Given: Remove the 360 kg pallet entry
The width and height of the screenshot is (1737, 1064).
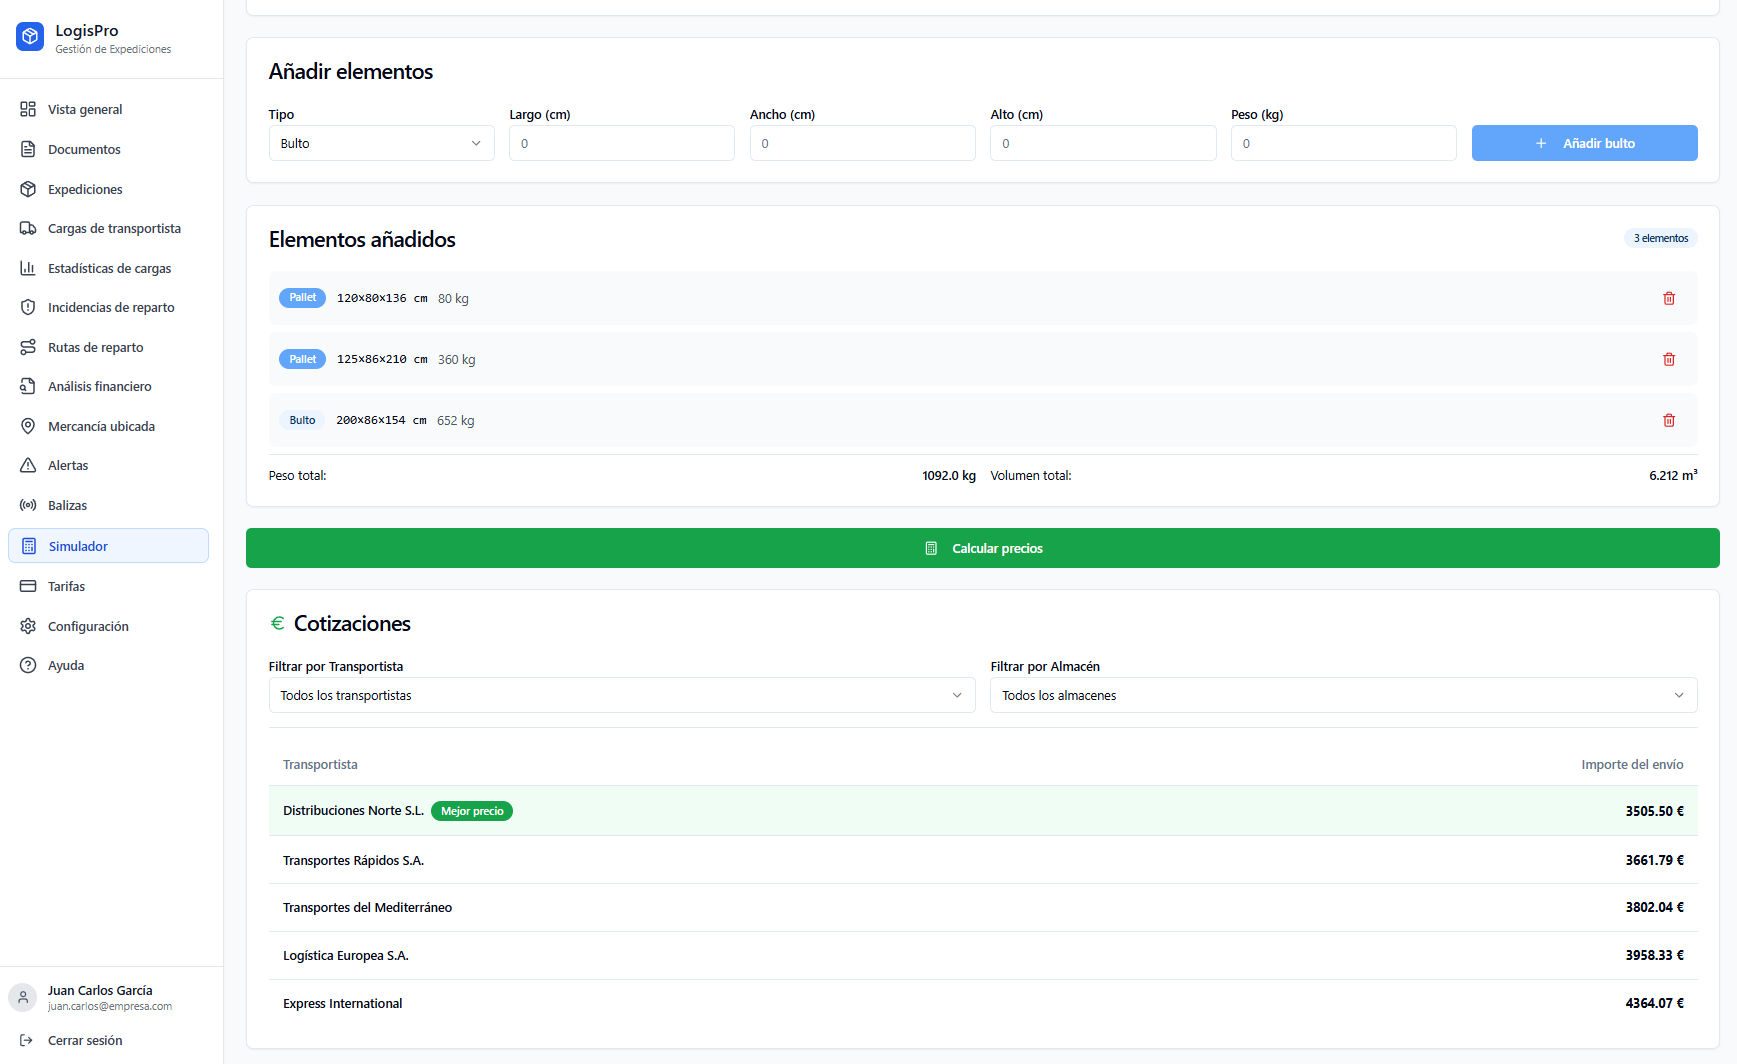Looking at the screenshot, I should pos(1668,359).
